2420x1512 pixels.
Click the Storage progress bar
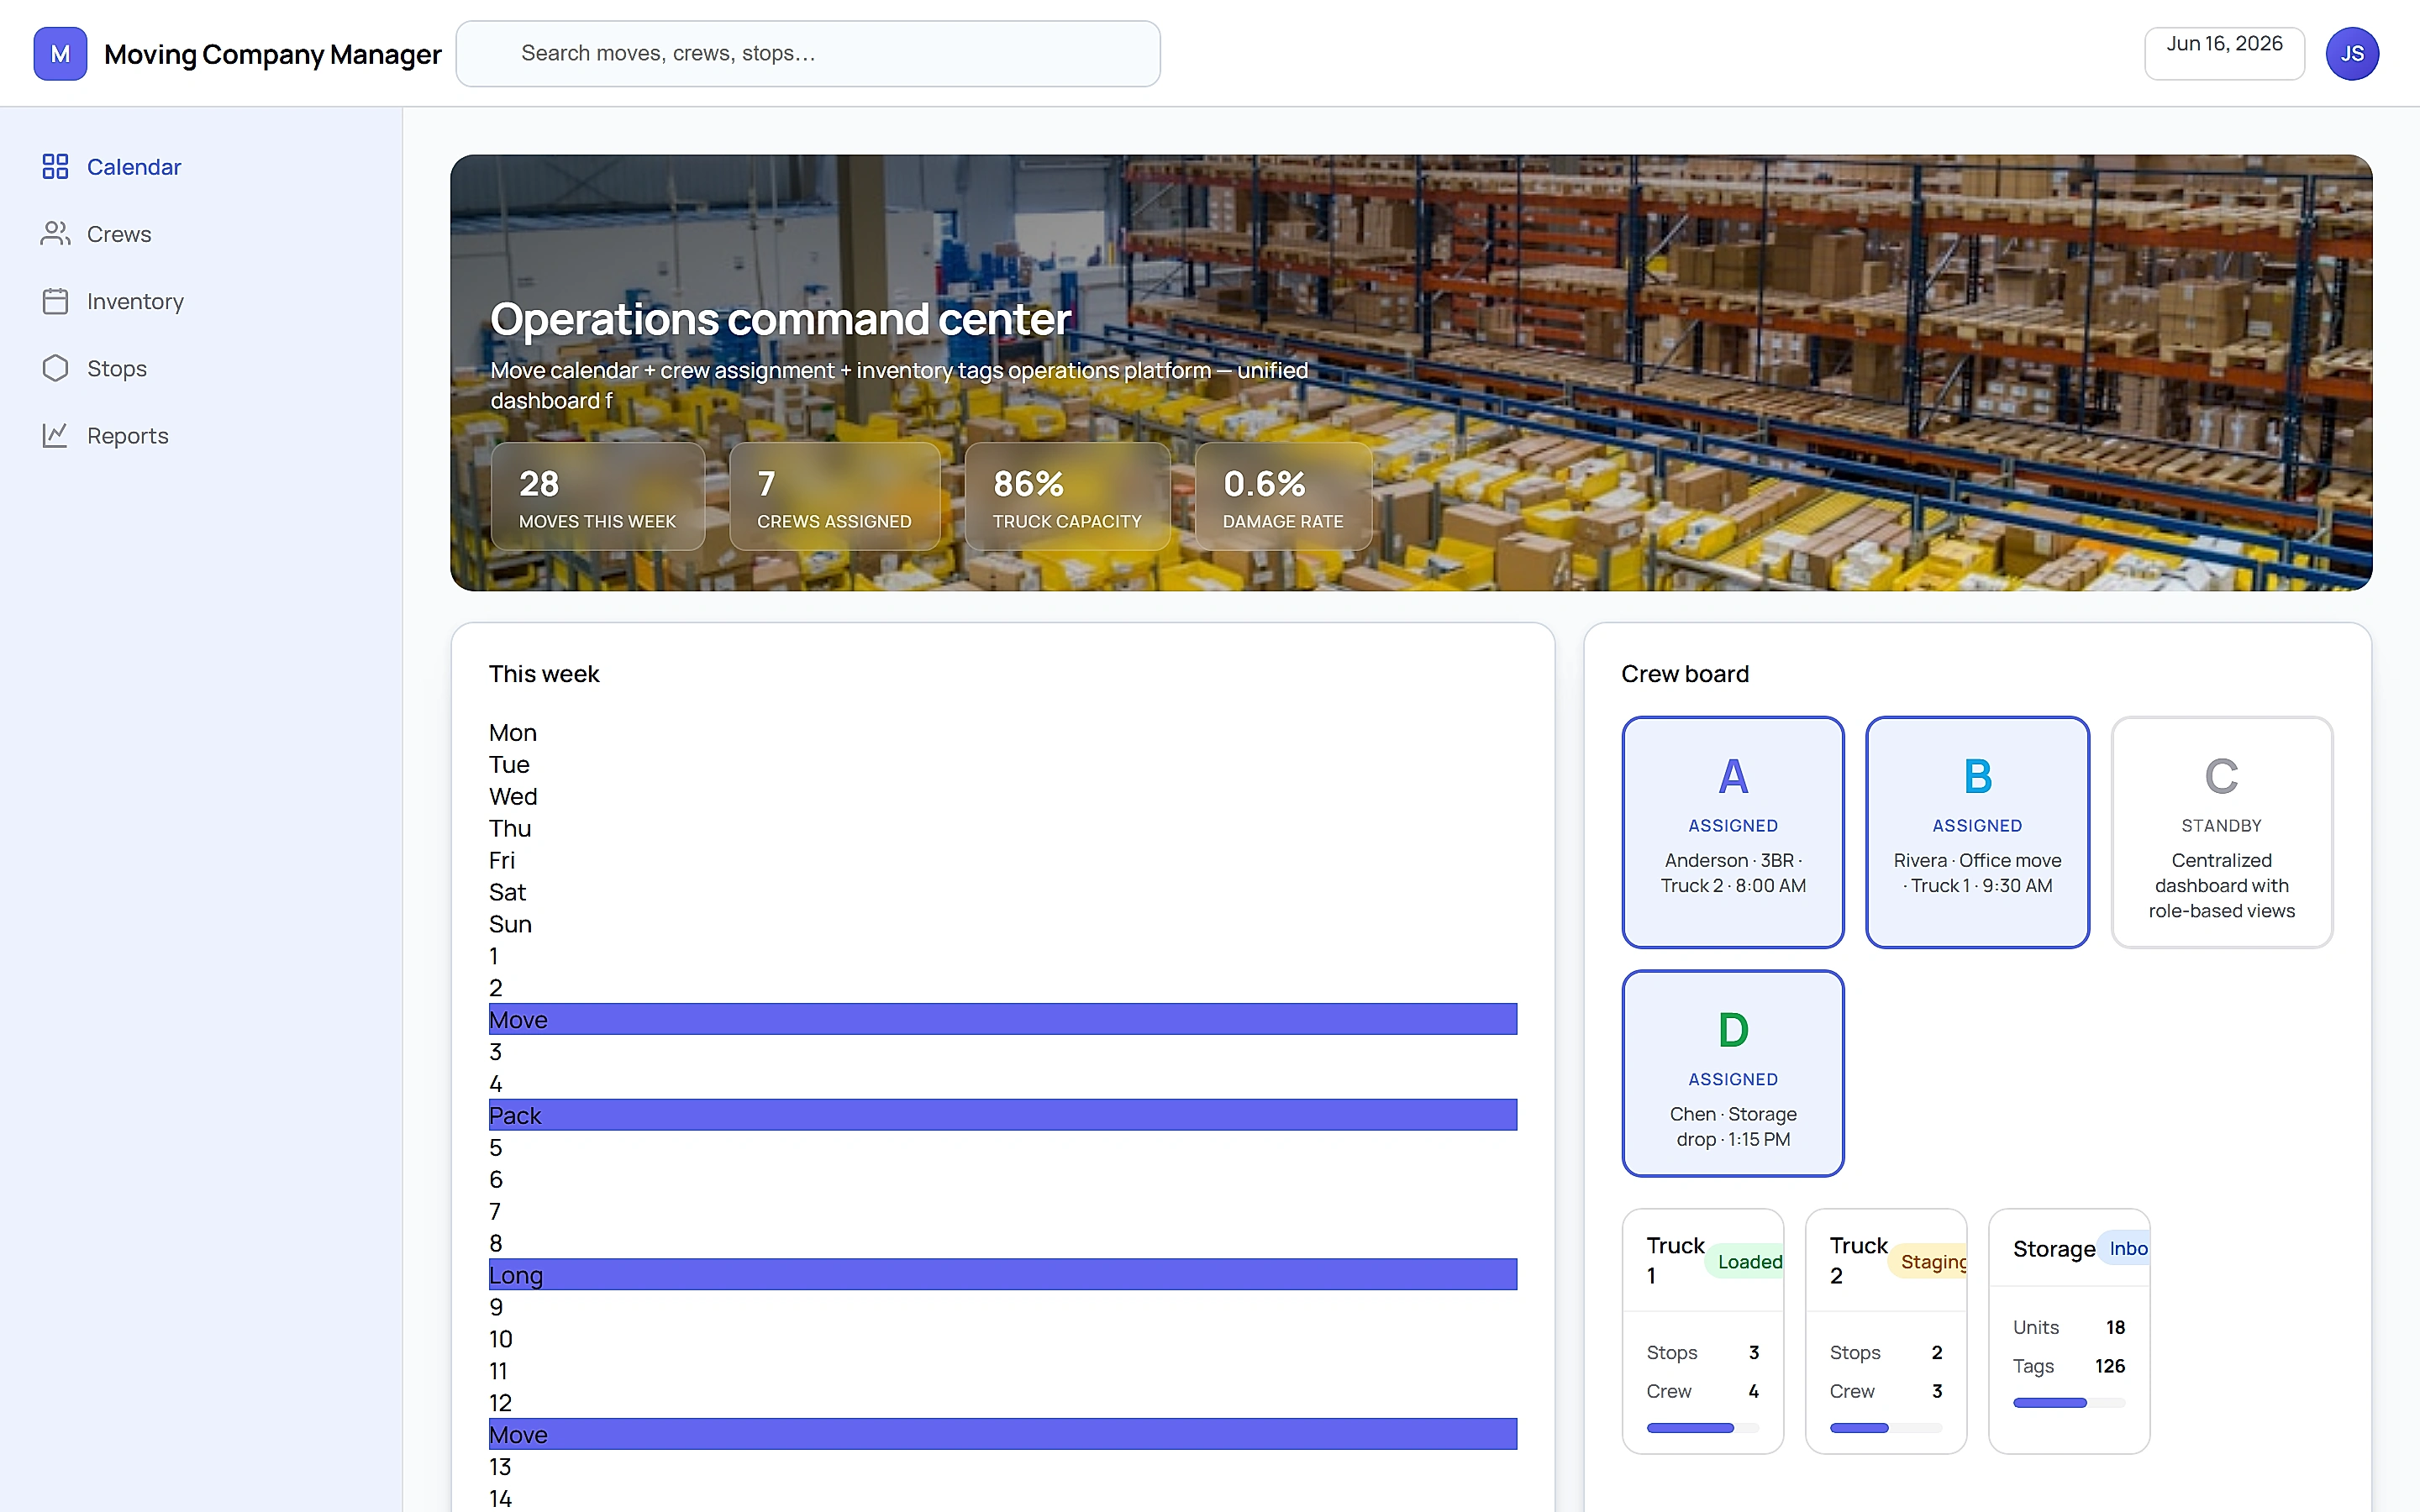tap(2069, 1403)
